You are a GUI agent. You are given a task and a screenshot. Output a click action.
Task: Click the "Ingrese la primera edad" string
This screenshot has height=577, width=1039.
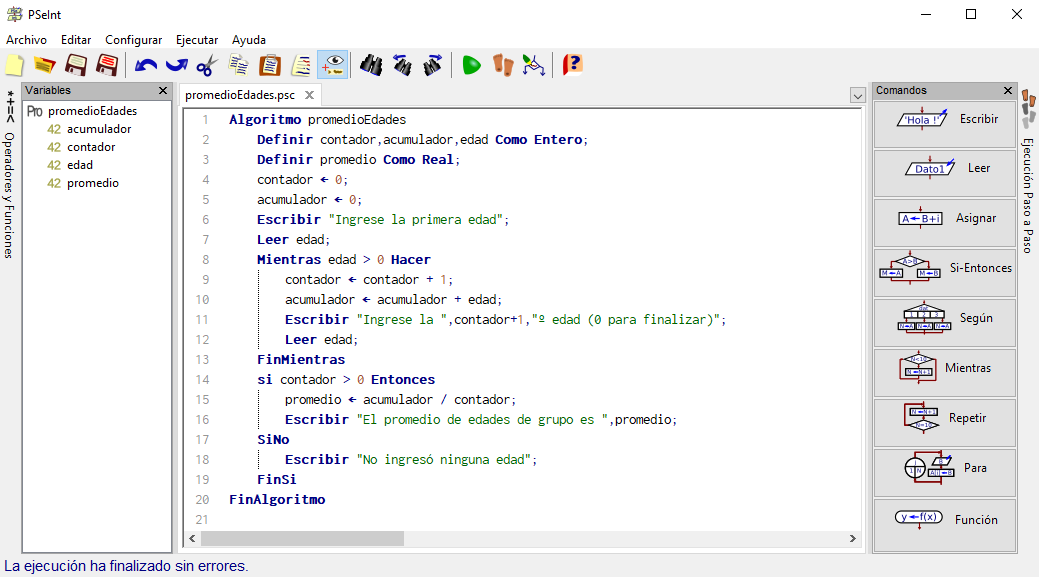coord(415,220)
